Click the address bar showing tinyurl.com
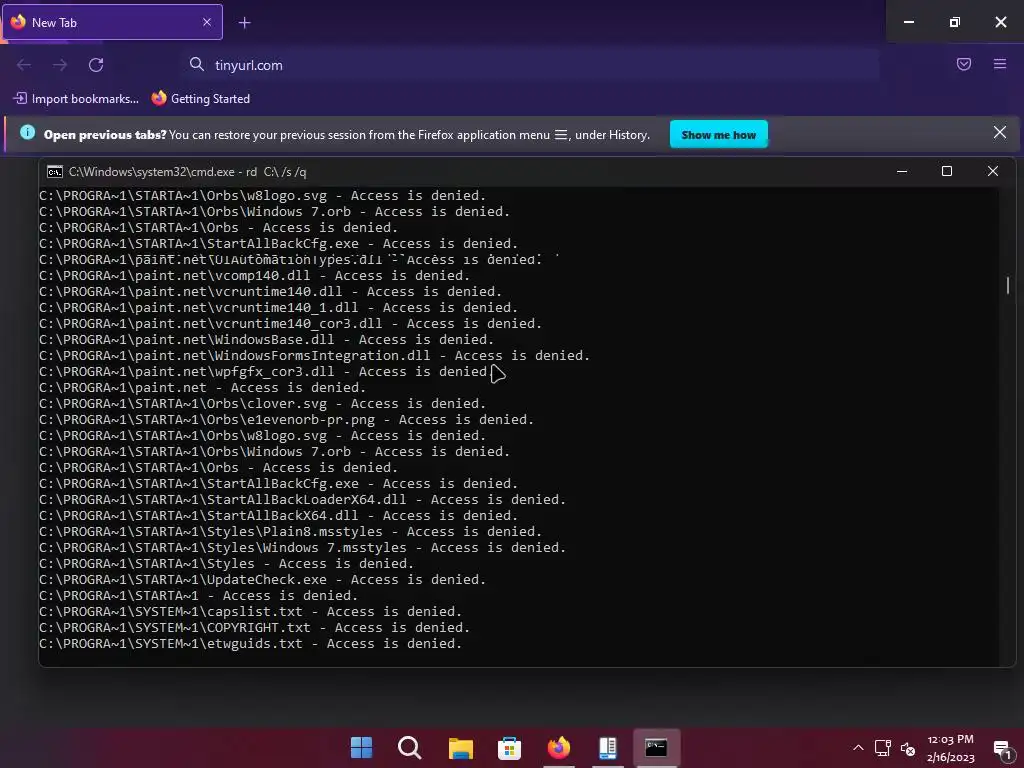Viewport: 1024px width, 768px height. (532, 65)
